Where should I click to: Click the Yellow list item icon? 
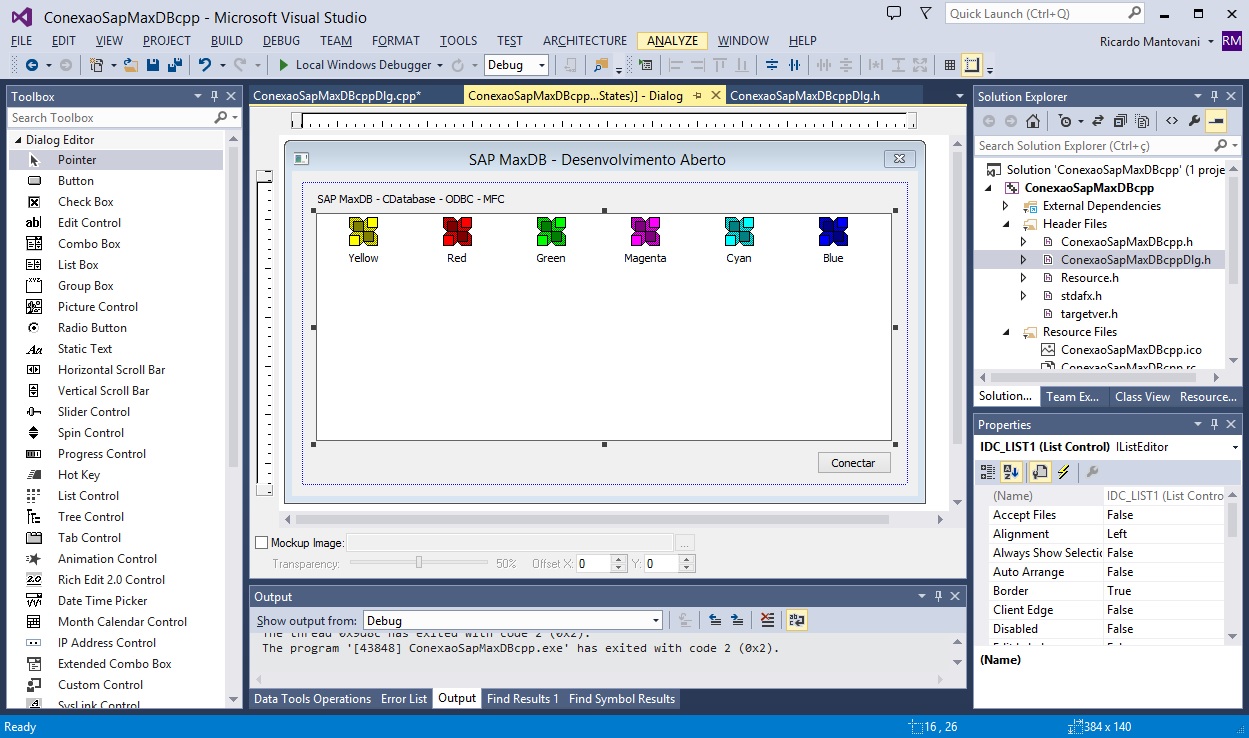point(363,232)
